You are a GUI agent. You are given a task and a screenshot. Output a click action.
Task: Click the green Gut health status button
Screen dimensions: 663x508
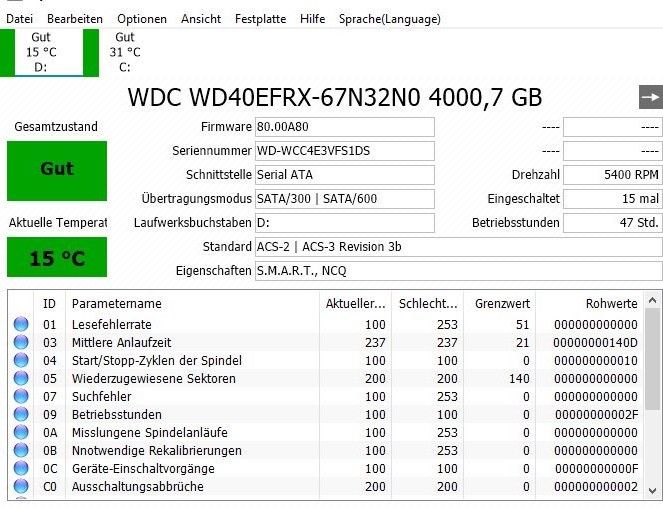(x=57, y=171)
